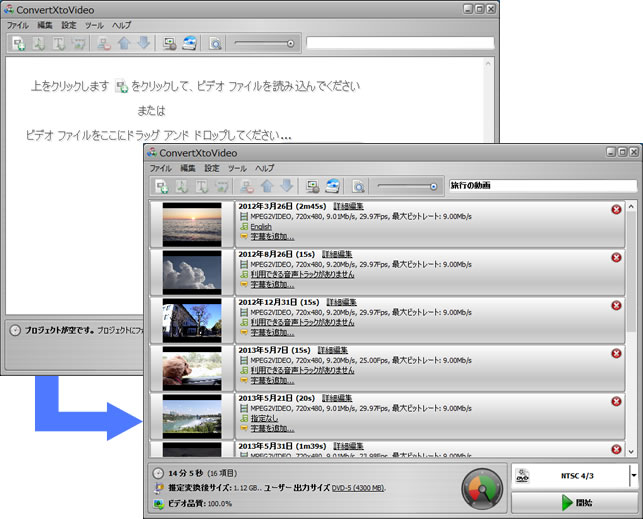Image resolution: width=643 pixels, height=519 pixels.
Task: Click clock icon beside 14分5秒
Action: [158, 473]
